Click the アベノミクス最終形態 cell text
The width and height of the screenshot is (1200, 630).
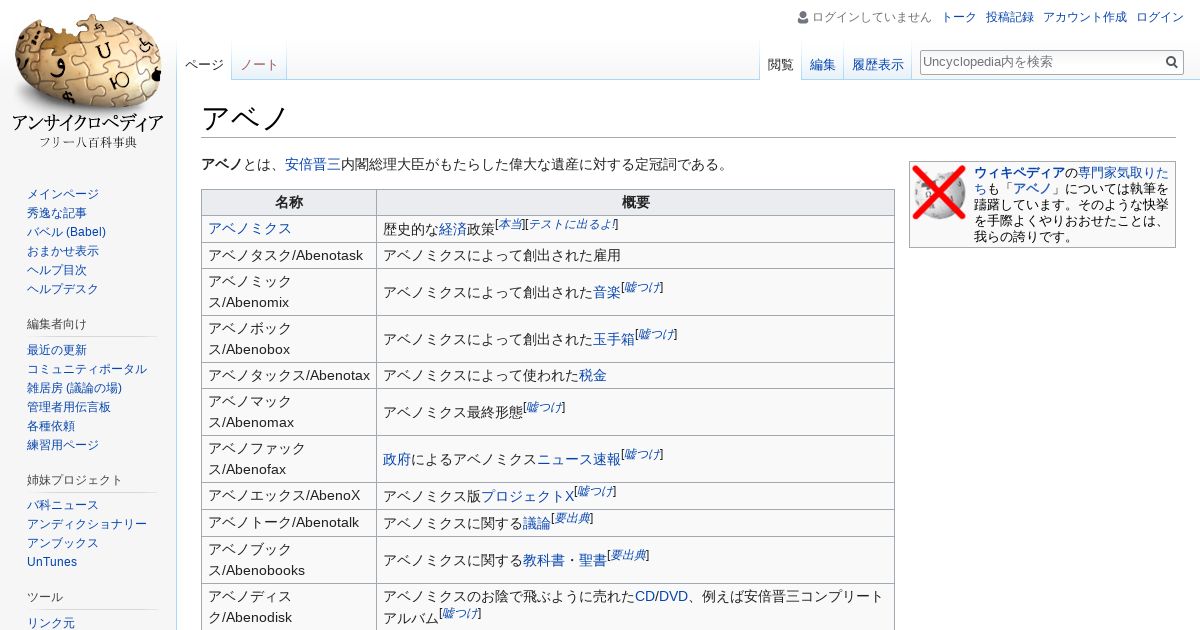click(453, 412)
